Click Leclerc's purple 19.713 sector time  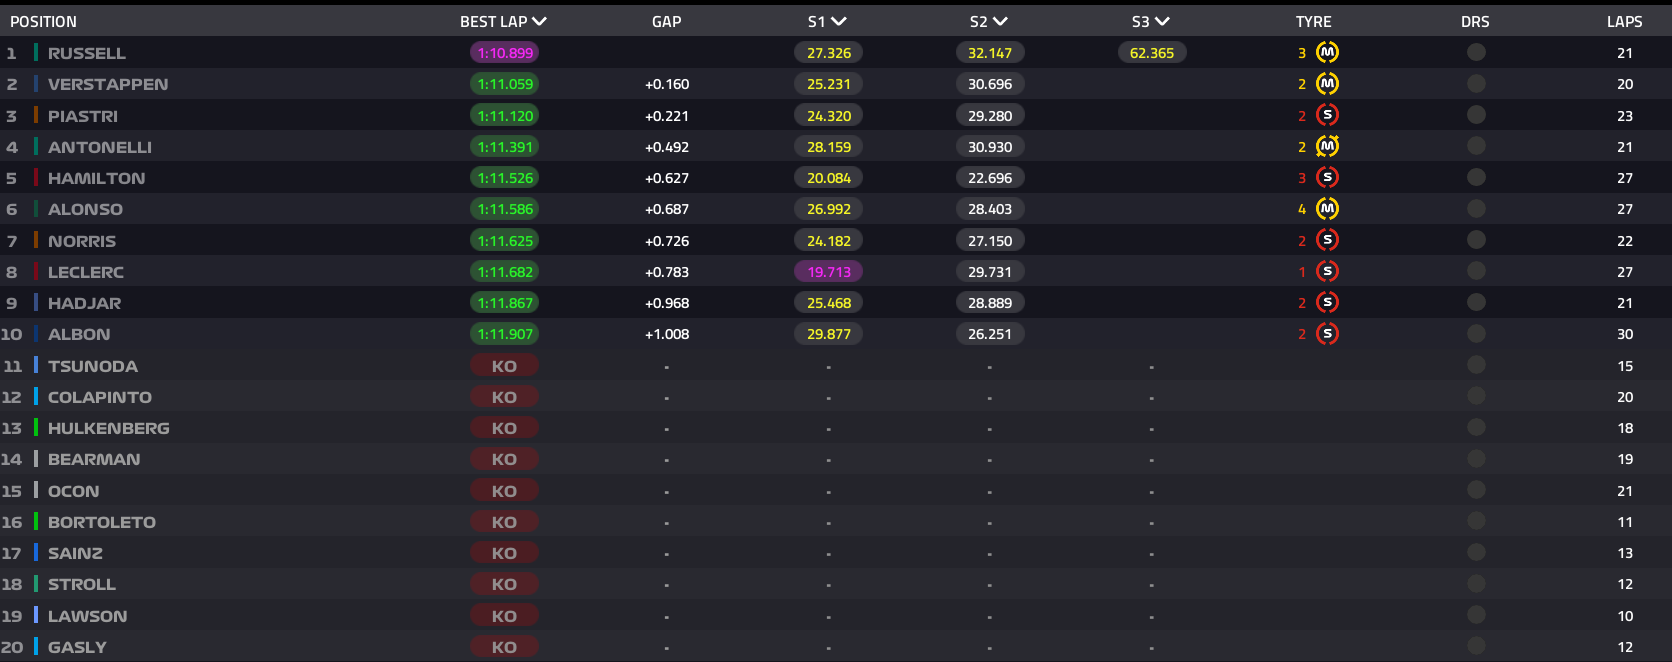[829, 272]
